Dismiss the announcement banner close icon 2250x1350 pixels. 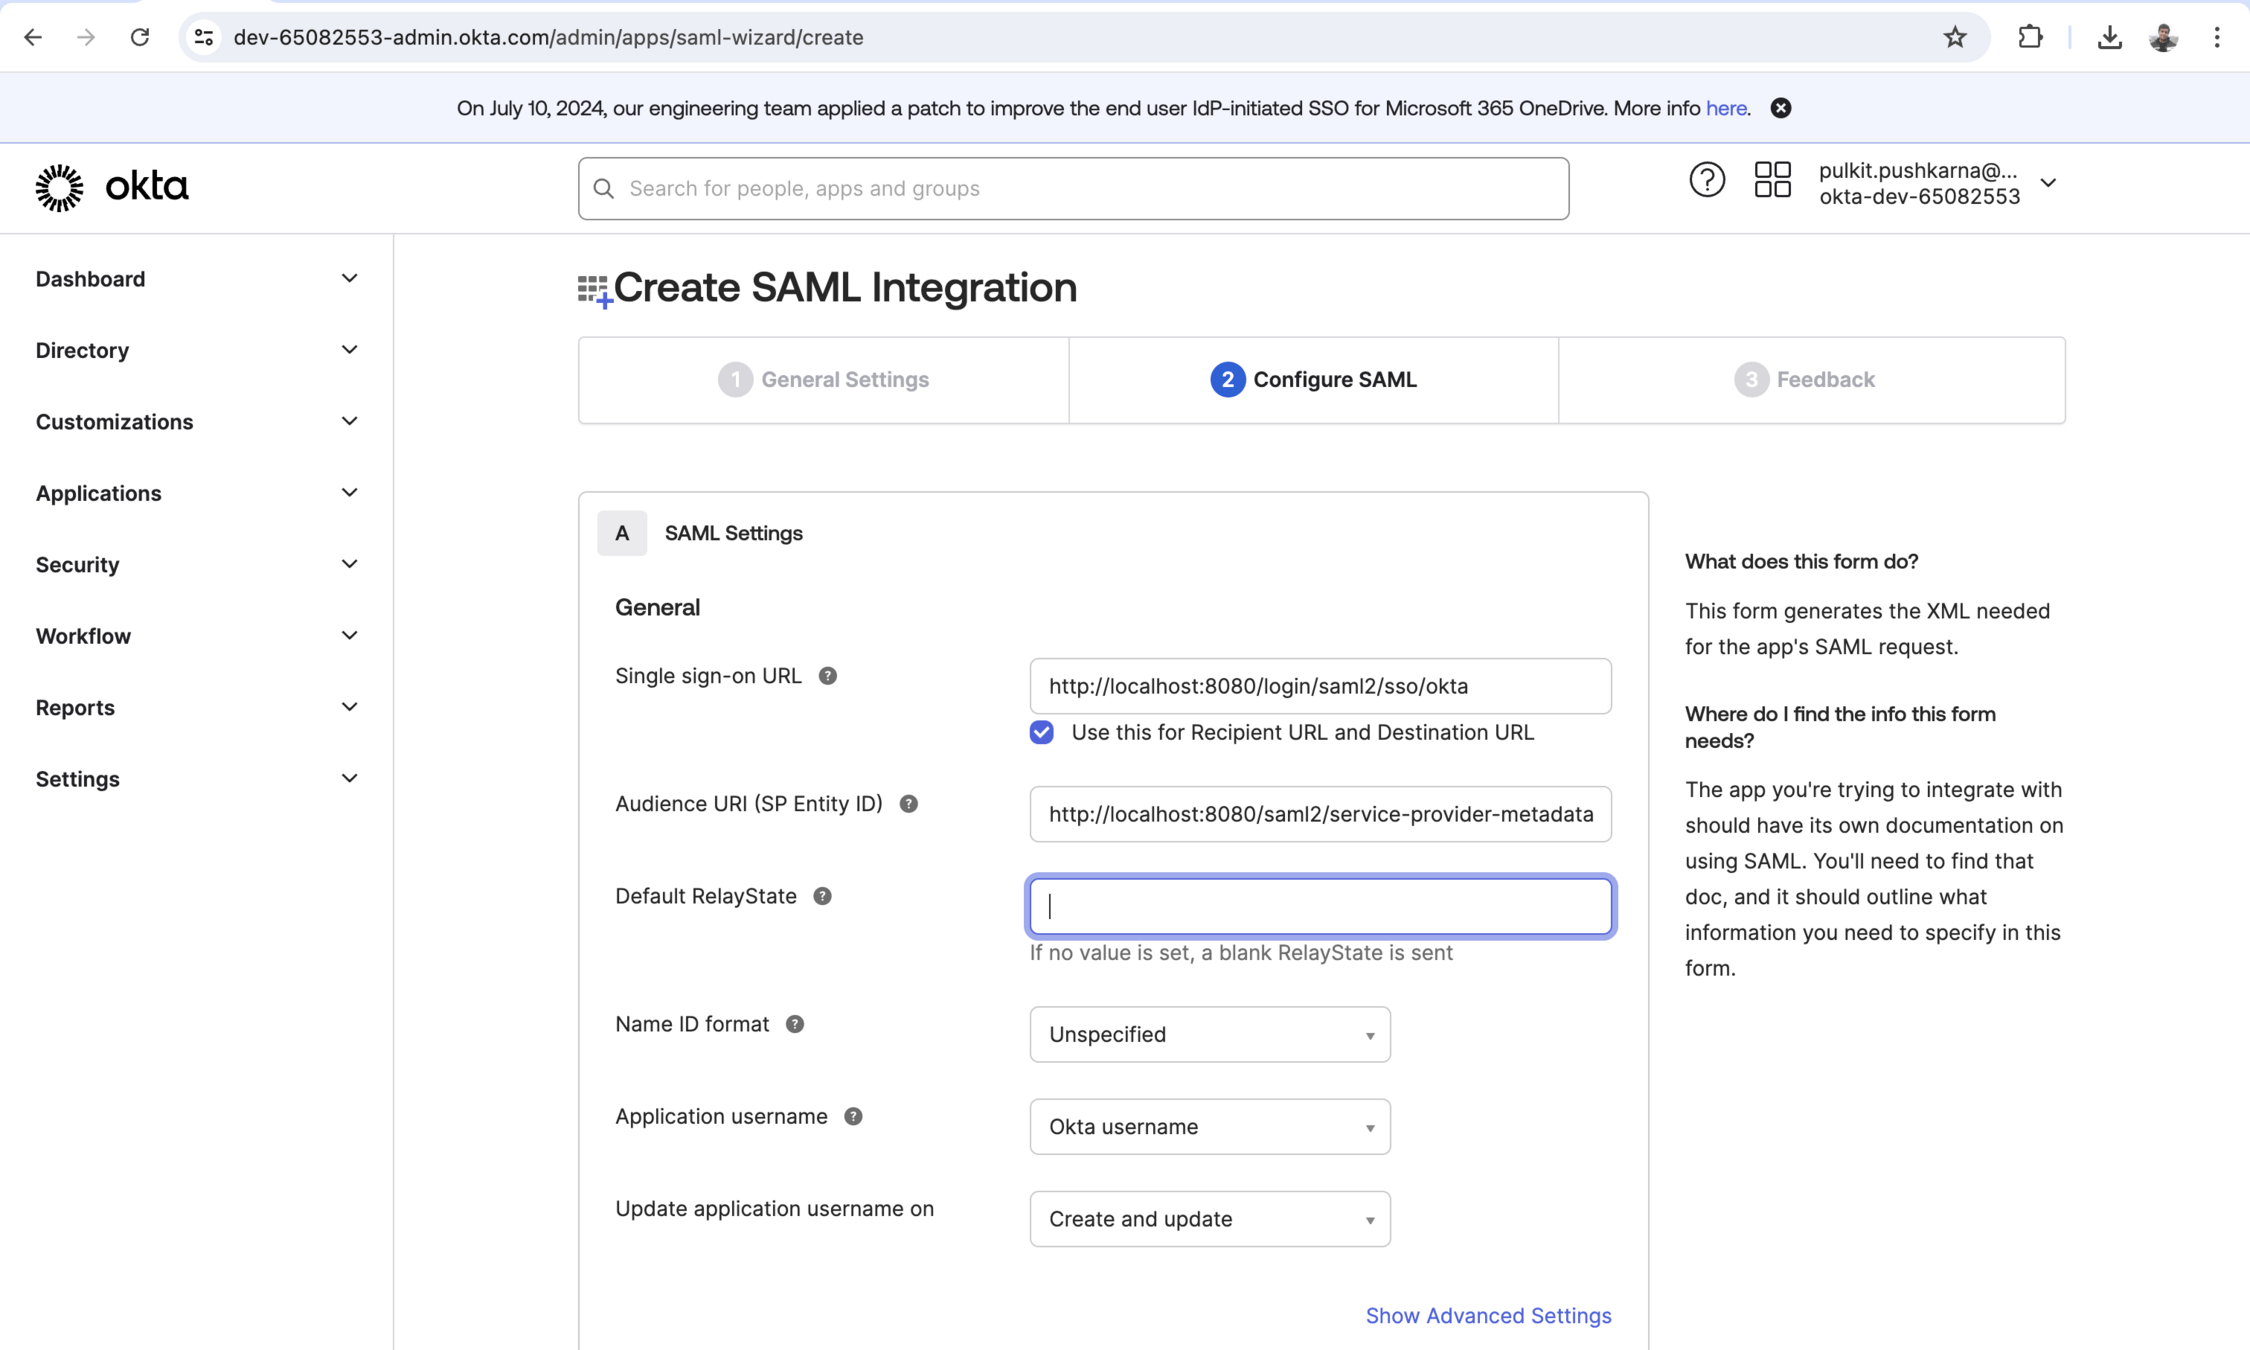click(1781, 108)
